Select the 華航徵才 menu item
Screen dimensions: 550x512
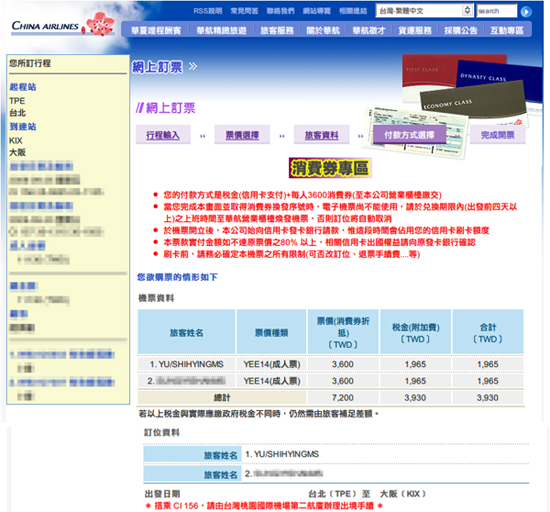pyautogui.click(x=369, y=31)
